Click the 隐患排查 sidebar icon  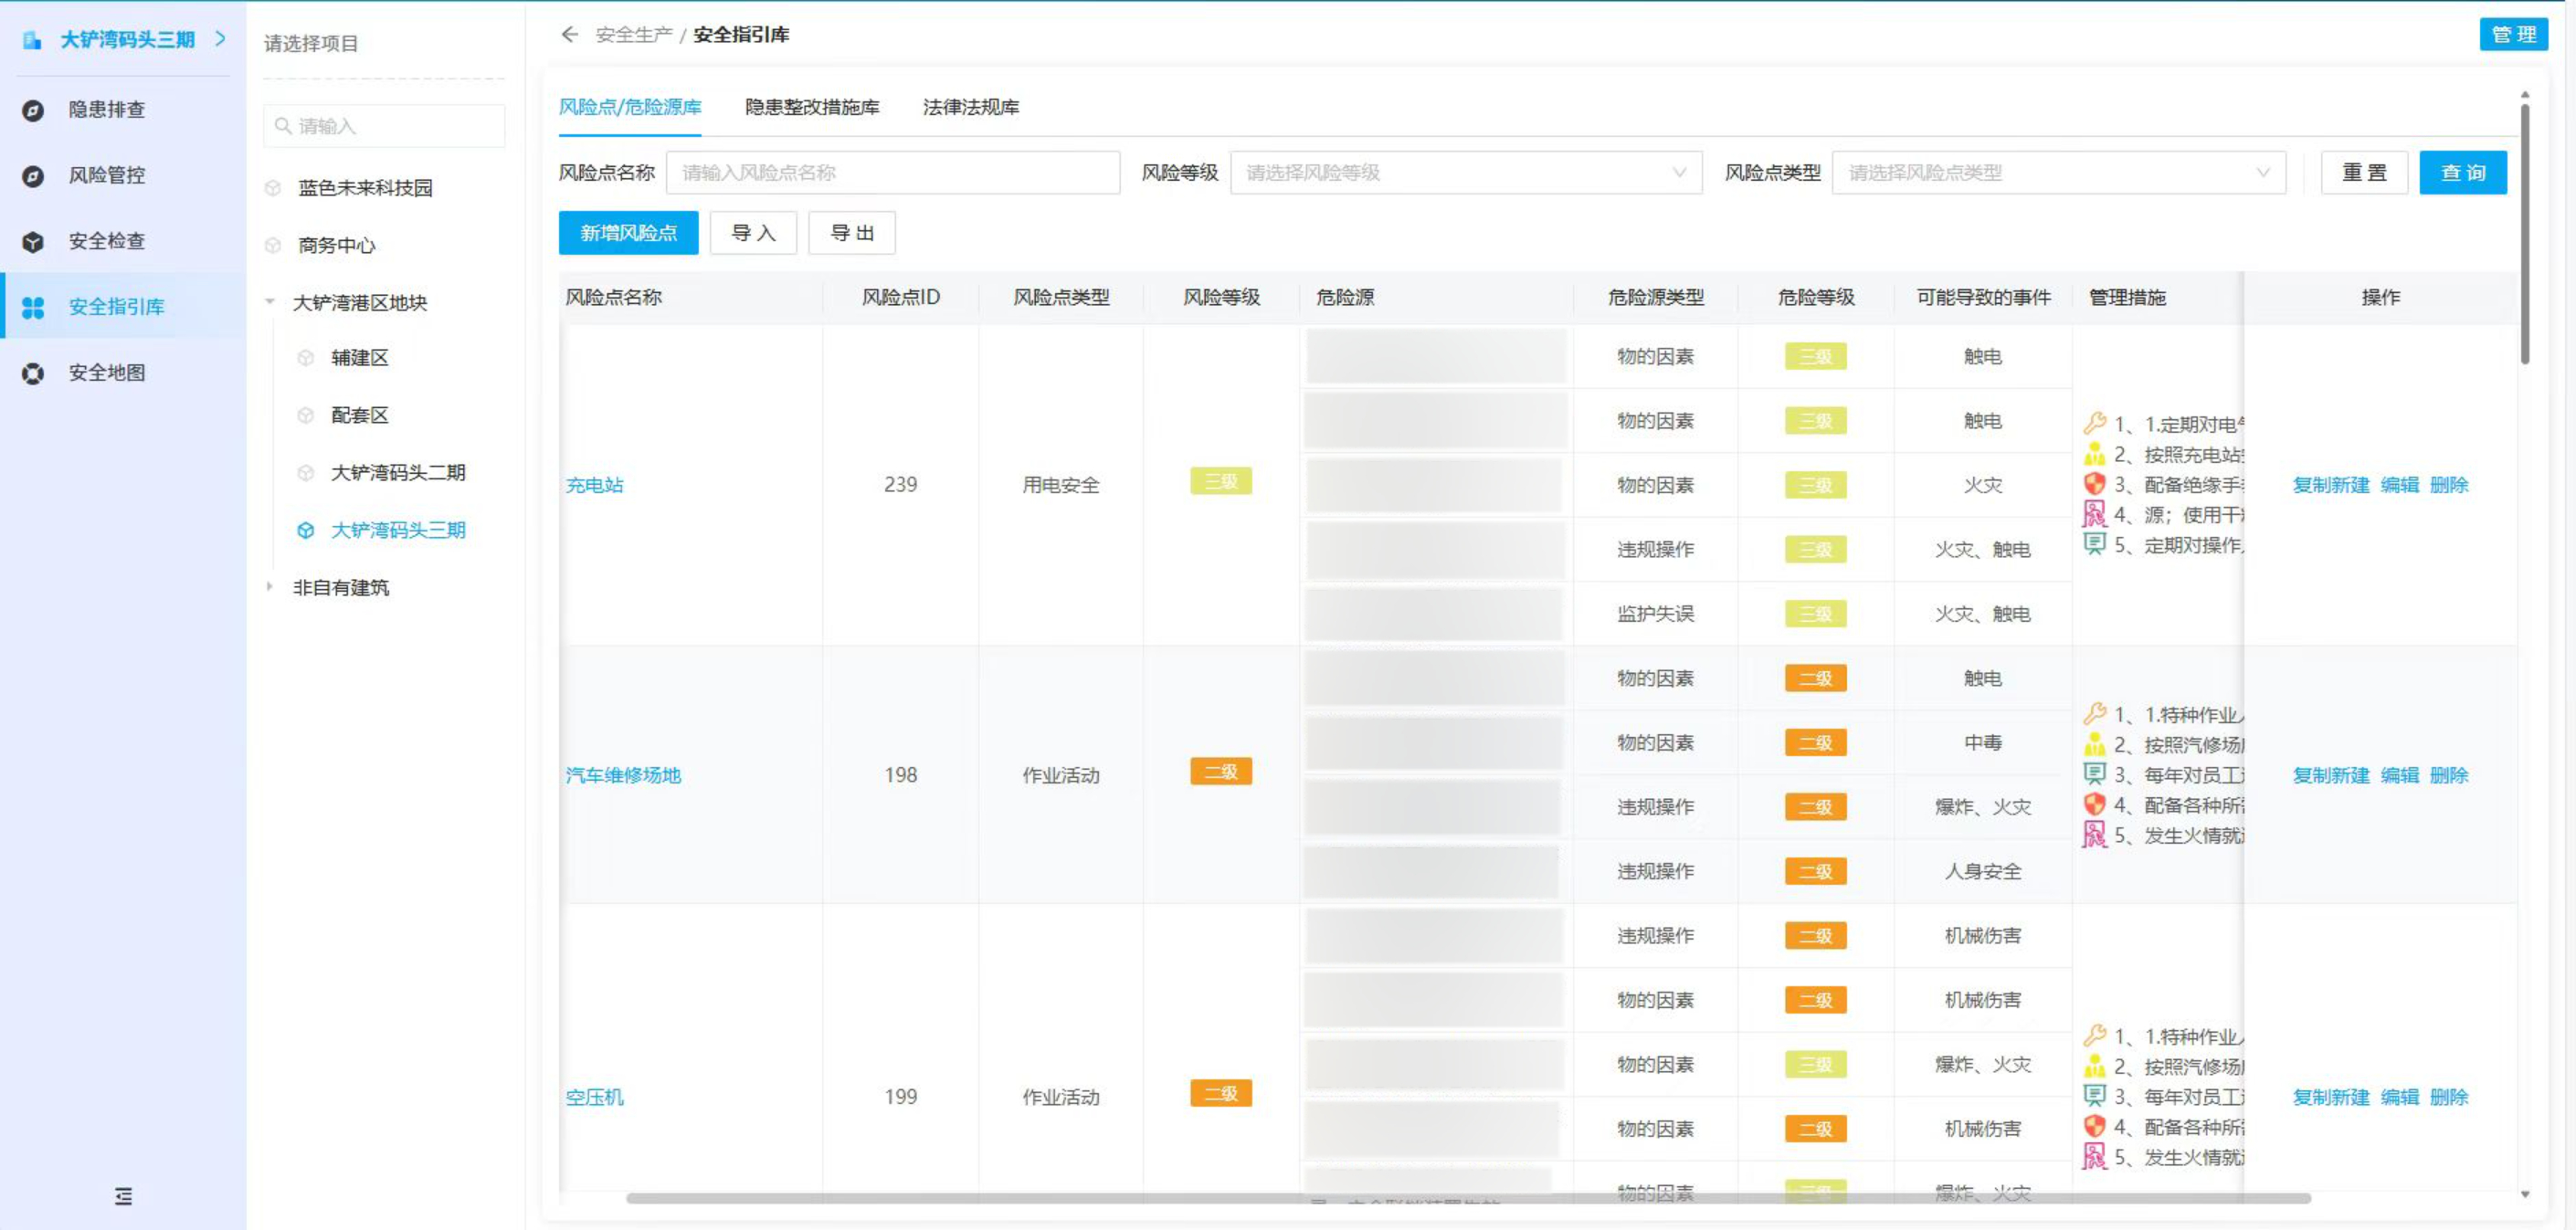33,110
